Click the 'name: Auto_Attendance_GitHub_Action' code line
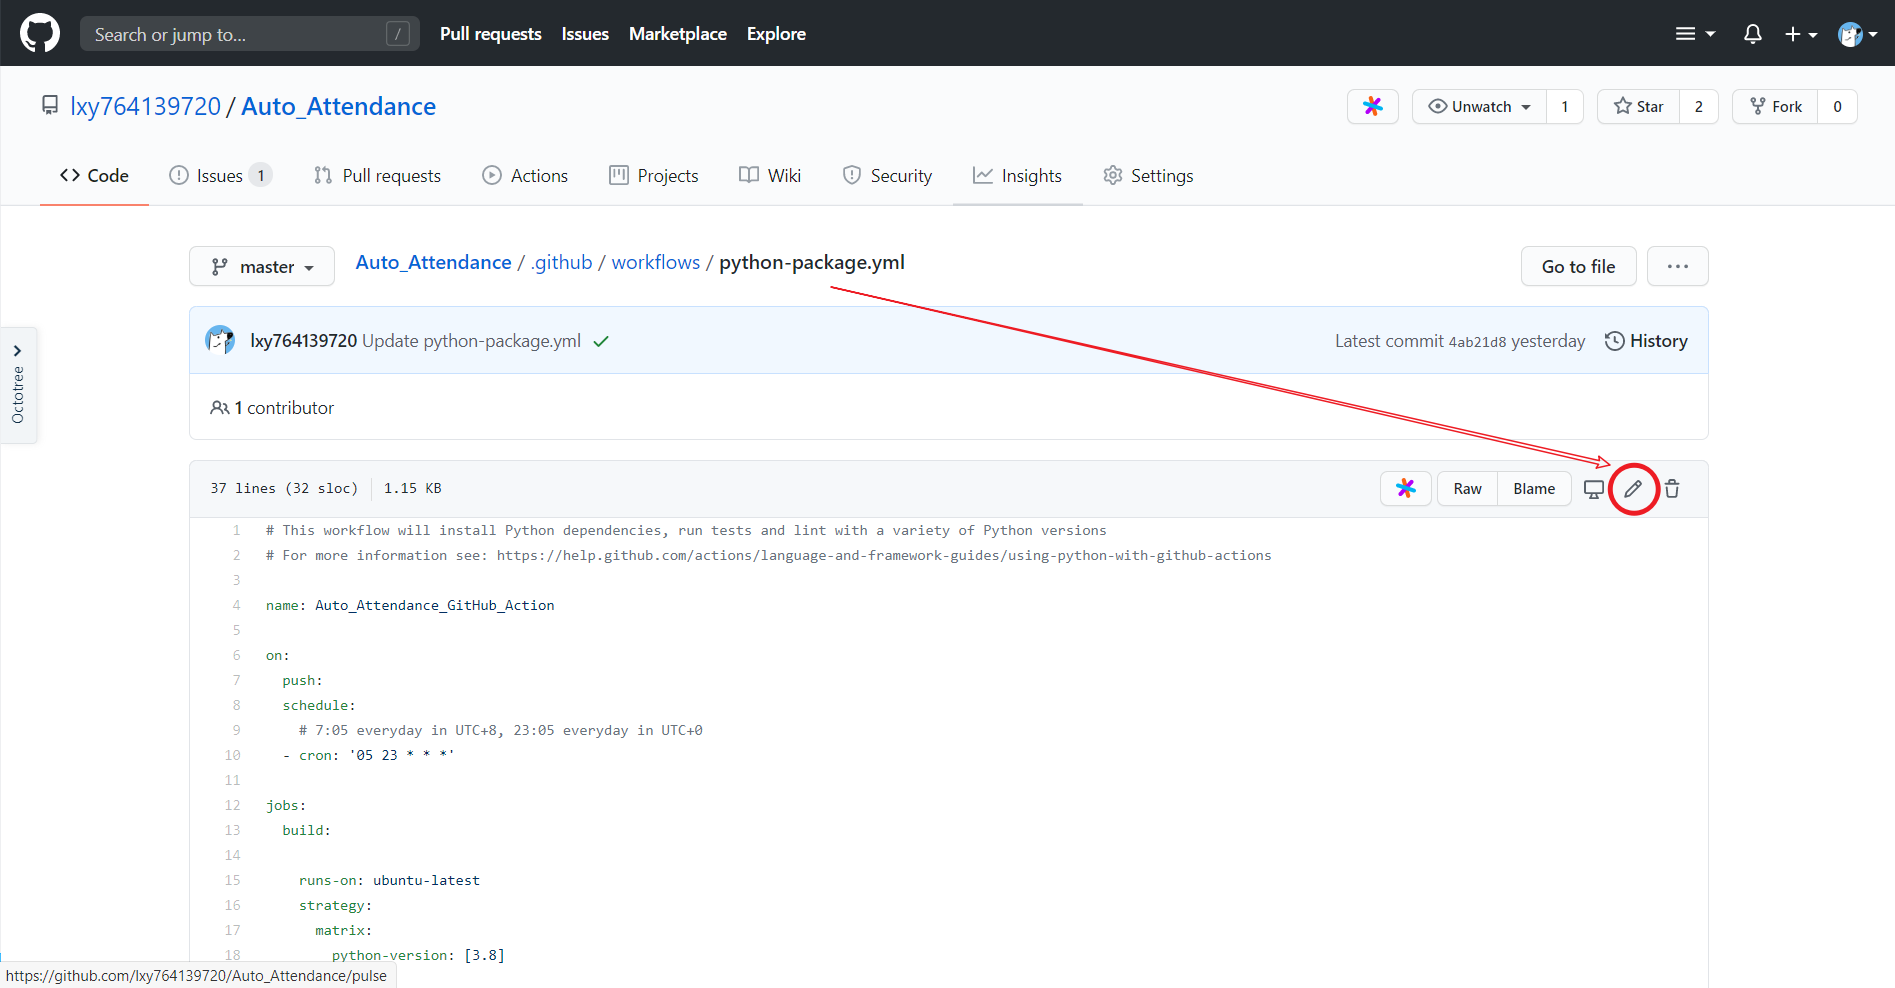The width and height of the screenshot is (1895, 988). pyautogui.click(x=410, y=605)
